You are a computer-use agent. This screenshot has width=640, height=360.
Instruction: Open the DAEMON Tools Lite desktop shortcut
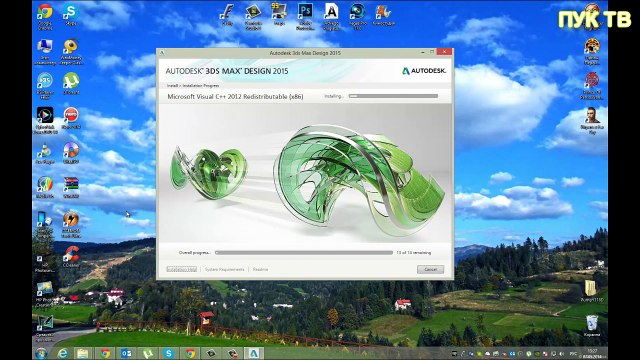click(71, 224)
